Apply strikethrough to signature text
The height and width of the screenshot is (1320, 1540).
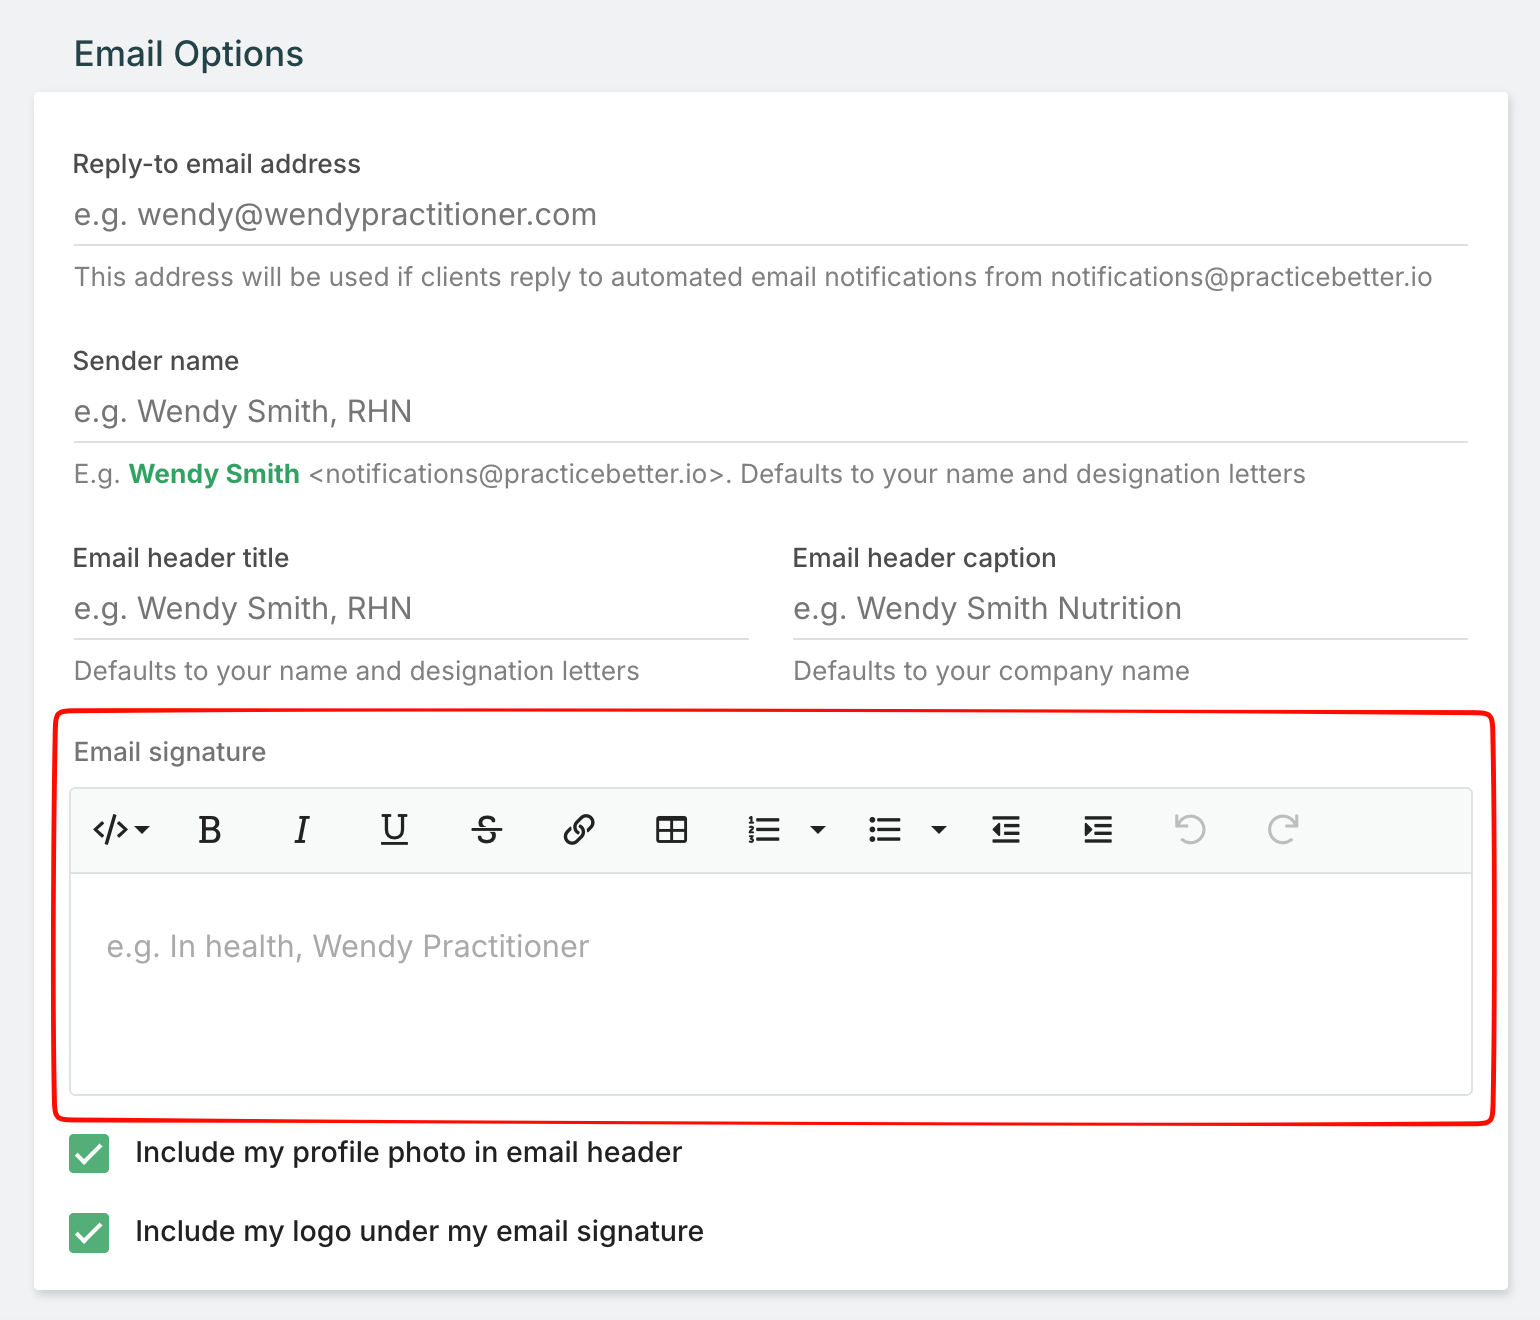pos(487,830)
